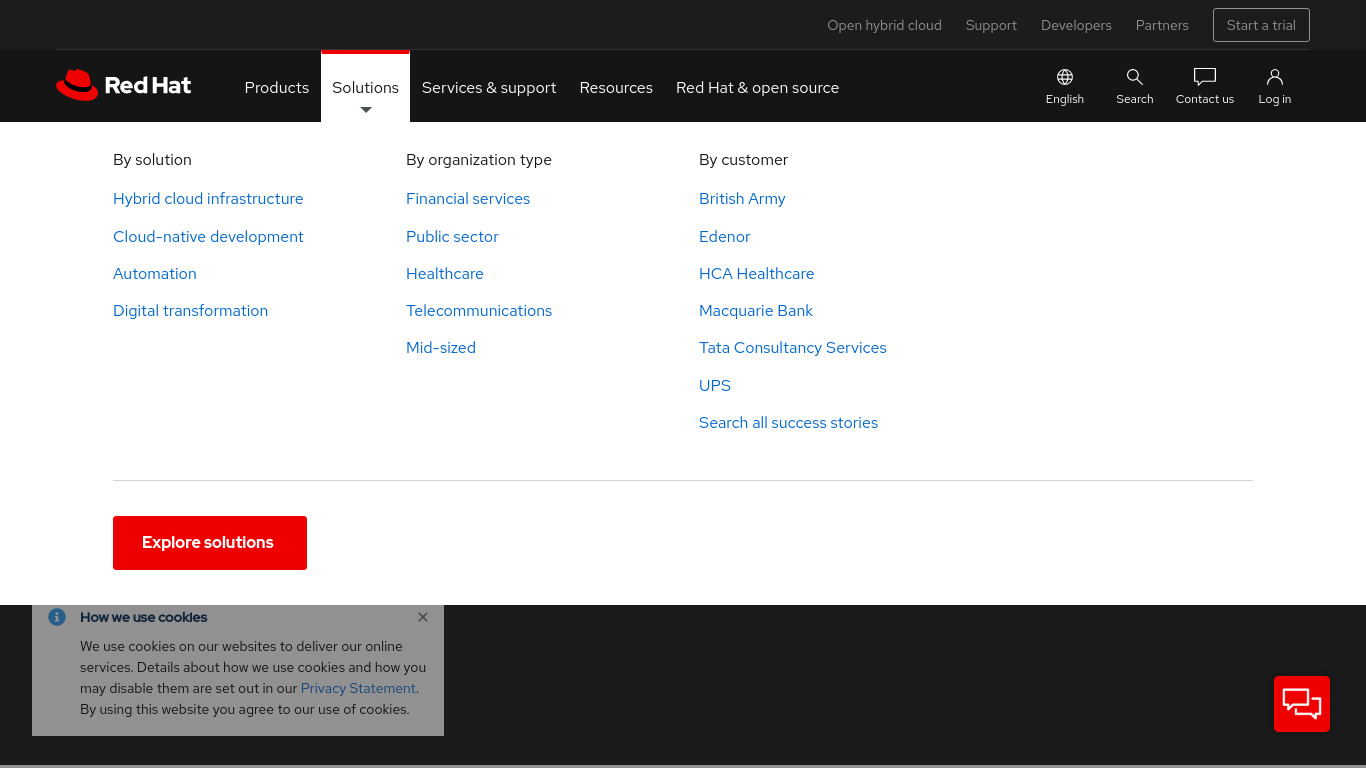The width and height of the screenshot is (1366, 768).
Task: Open the Healthcare organization link
Action: point(445,274)
